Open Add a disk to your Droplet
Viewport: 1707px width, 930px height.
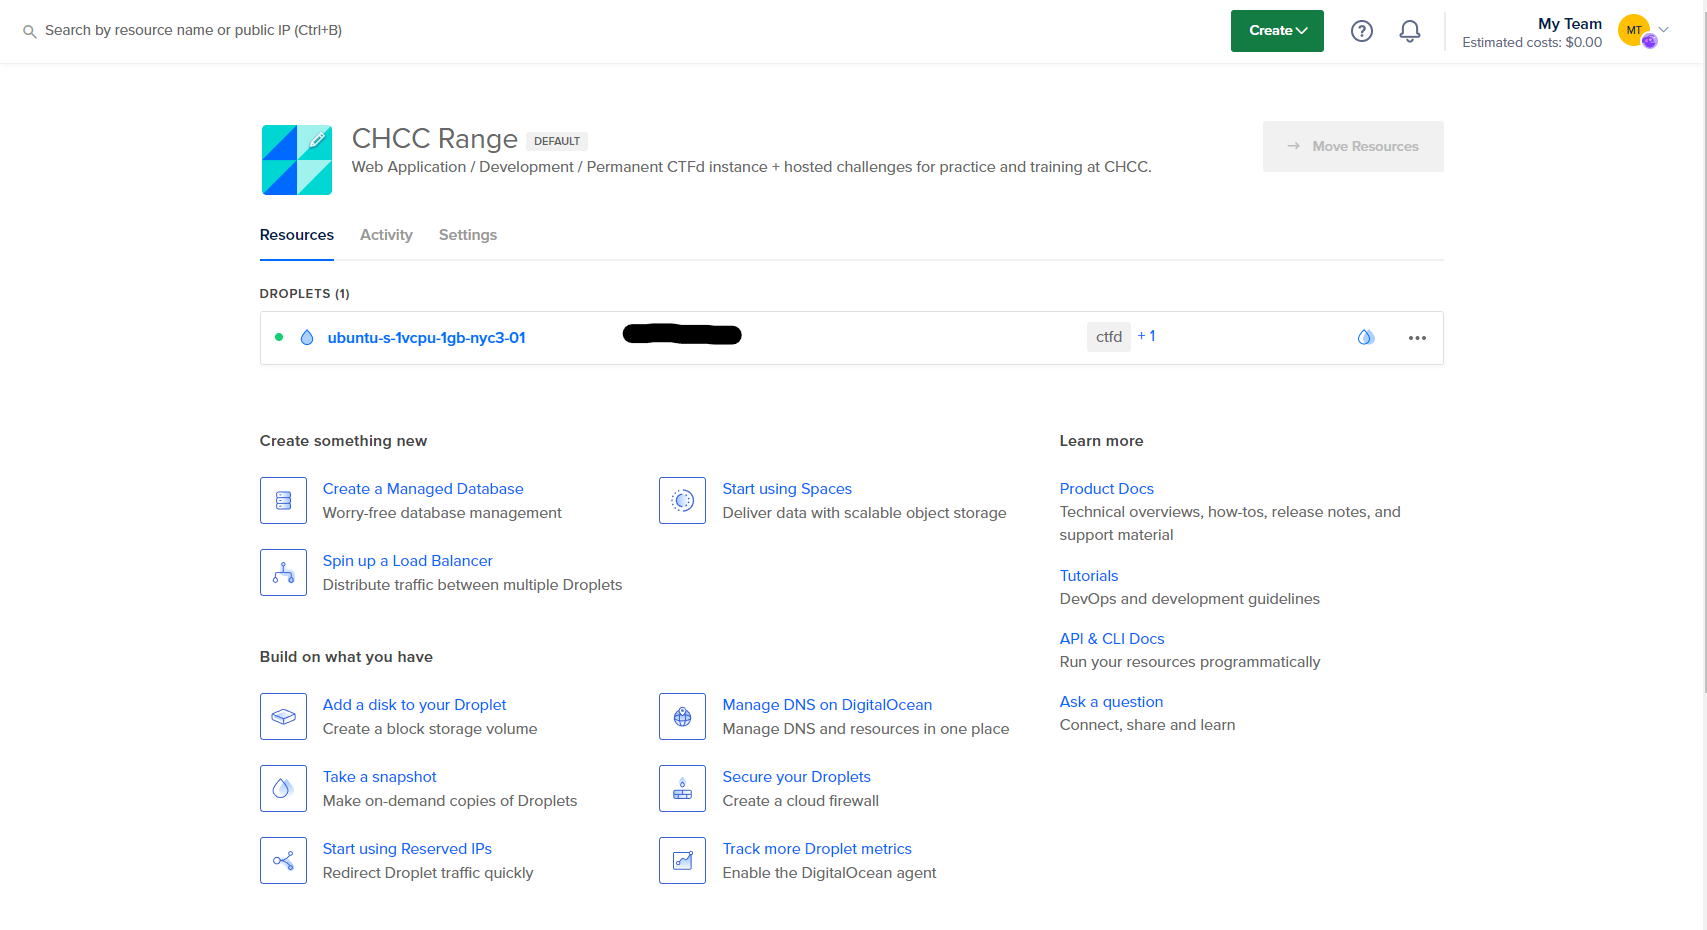(415, 705)
